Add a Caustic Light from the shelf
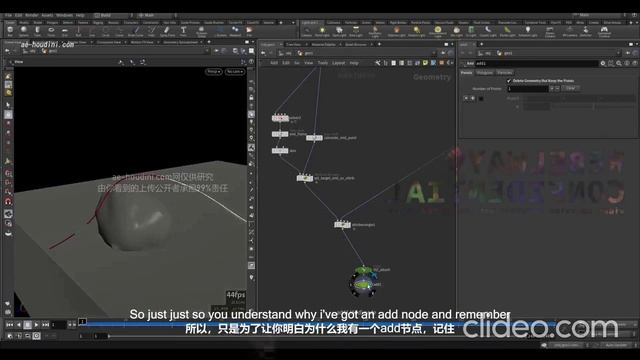This screenshot has height=360, width=640. pyautogui.click(x=488, y=31)
